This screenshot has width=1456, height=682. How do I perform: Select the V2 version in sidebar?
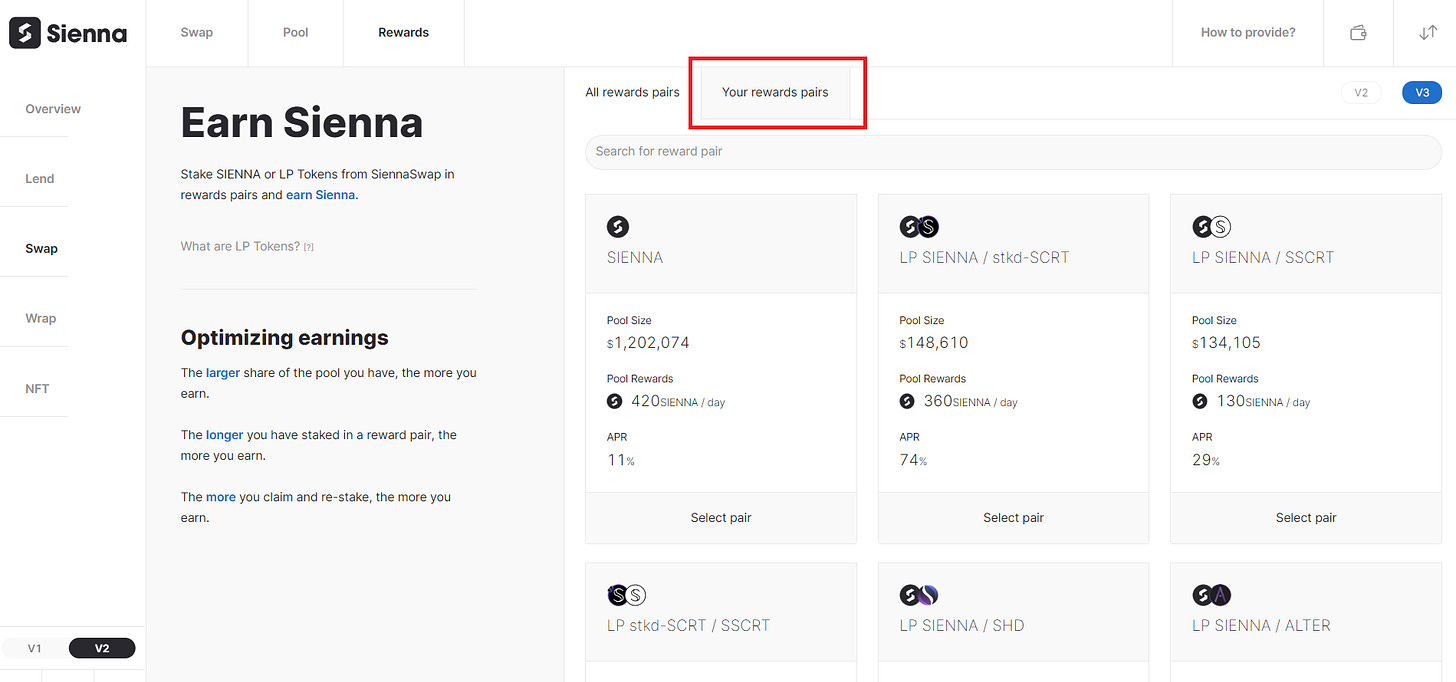click(102, 648)
